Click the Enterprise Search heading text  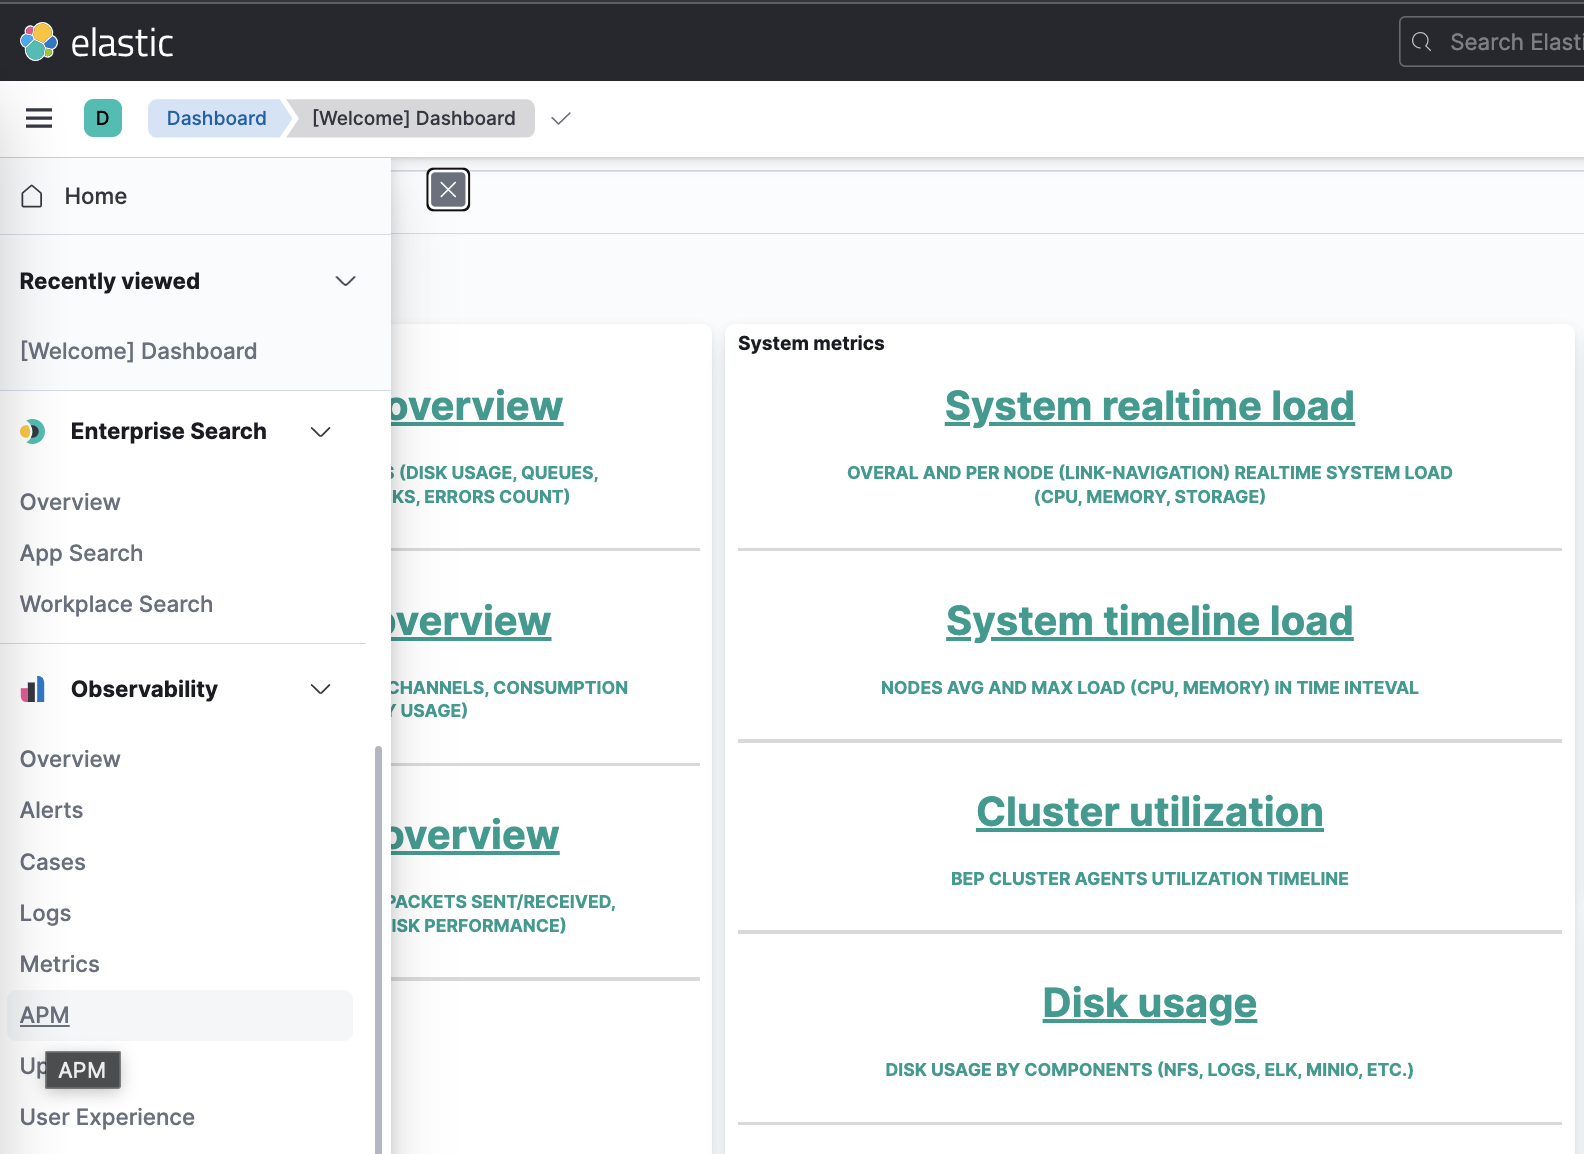169,432
